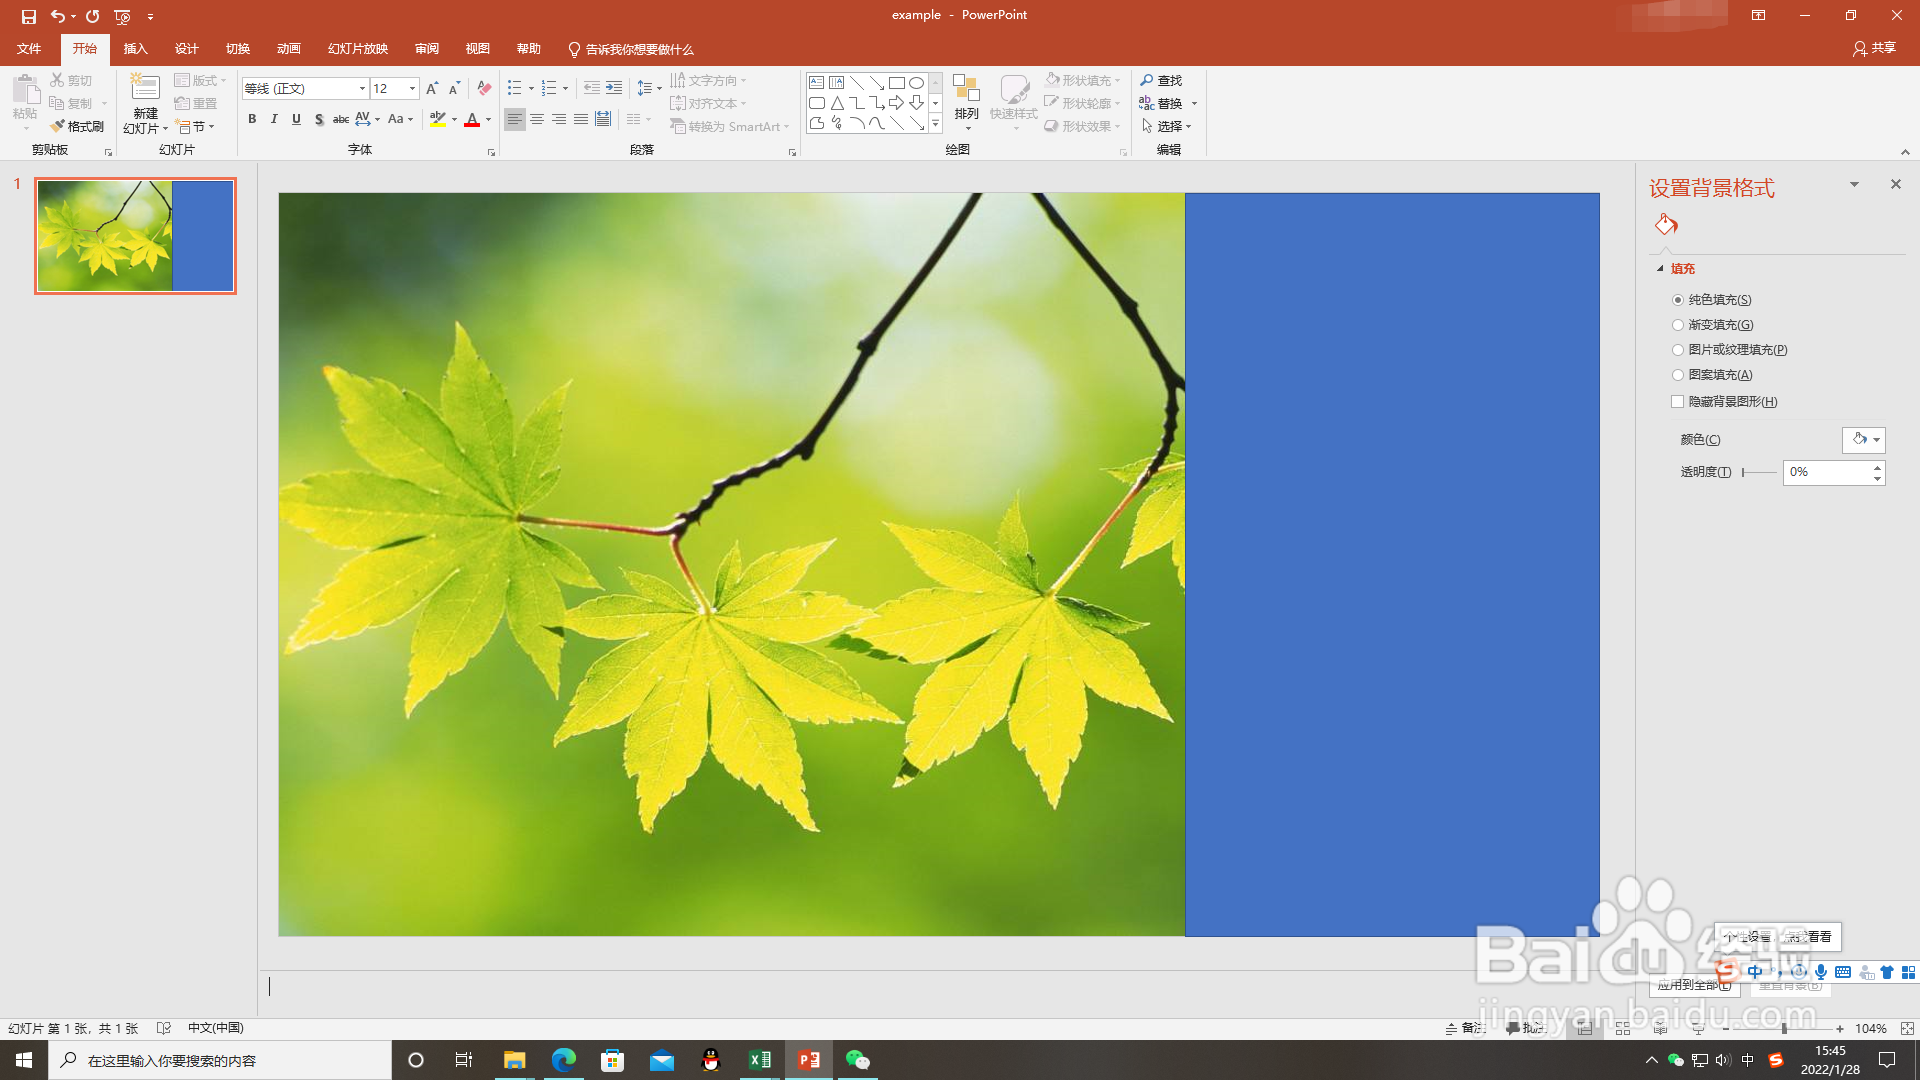Enable hide background graphics checkbox

click(x=1678, y=402)
